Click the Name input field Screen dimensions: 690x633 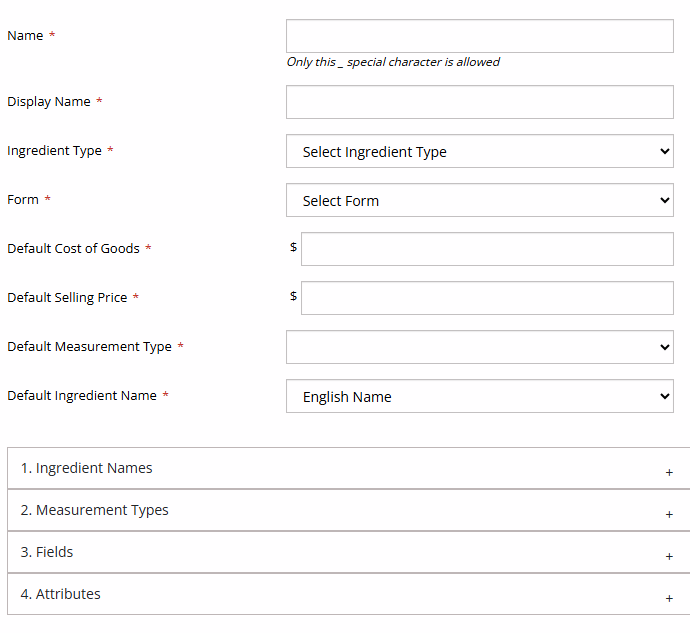479,36
